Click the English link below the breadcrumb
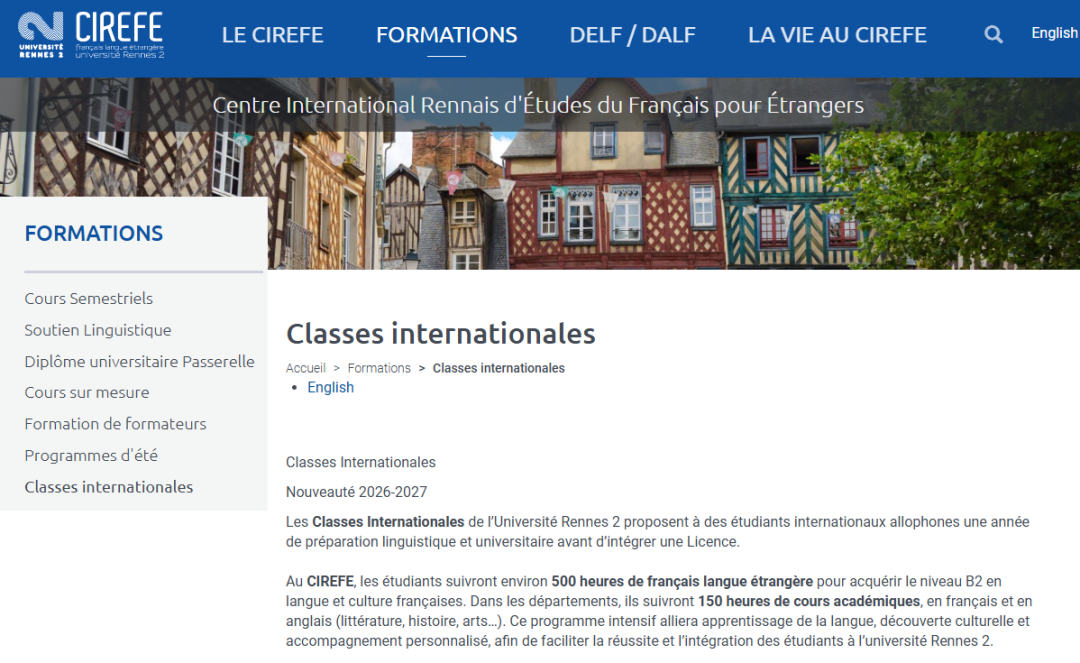Screen dimensions: 1080x663 pyautogui.click(x=330, y=387)
